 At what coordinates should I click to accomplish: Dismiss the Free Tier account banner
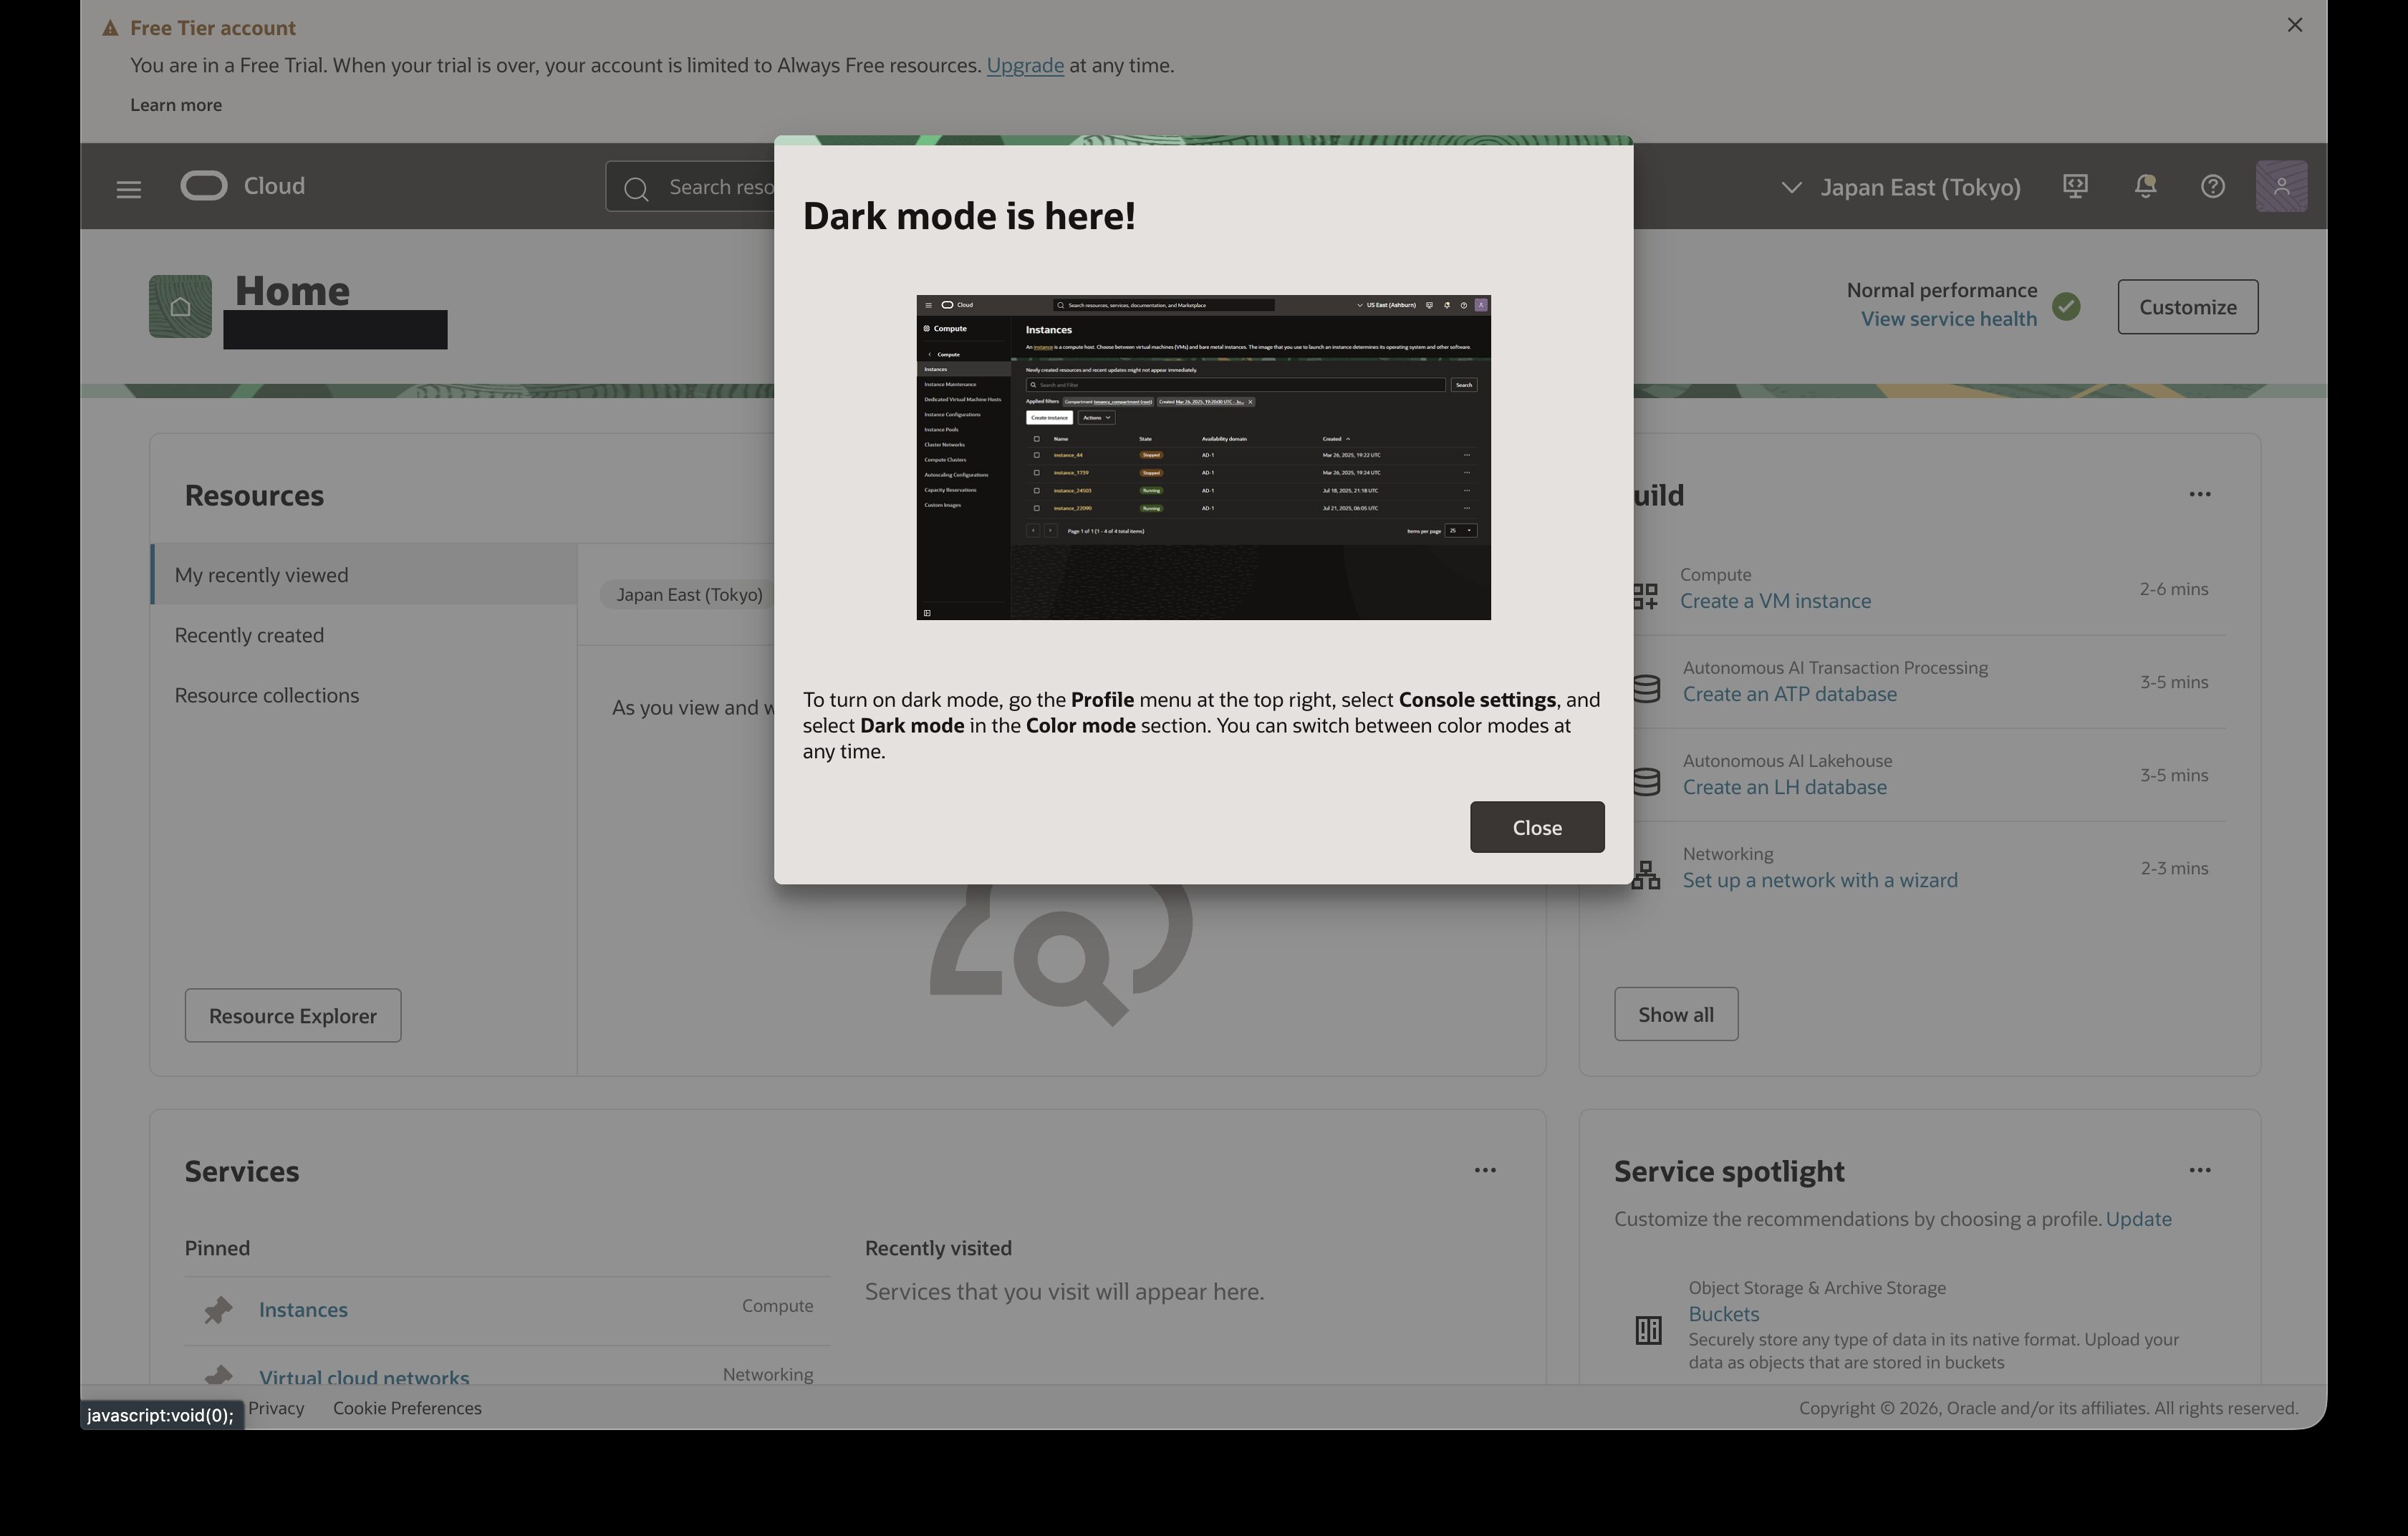click(2295, 25)
